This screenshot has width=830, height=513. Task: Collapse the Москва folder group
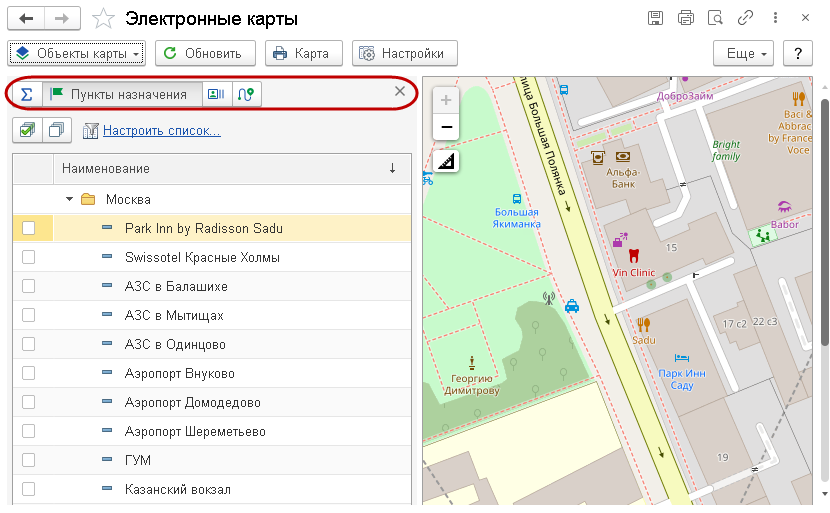point(69,199)
